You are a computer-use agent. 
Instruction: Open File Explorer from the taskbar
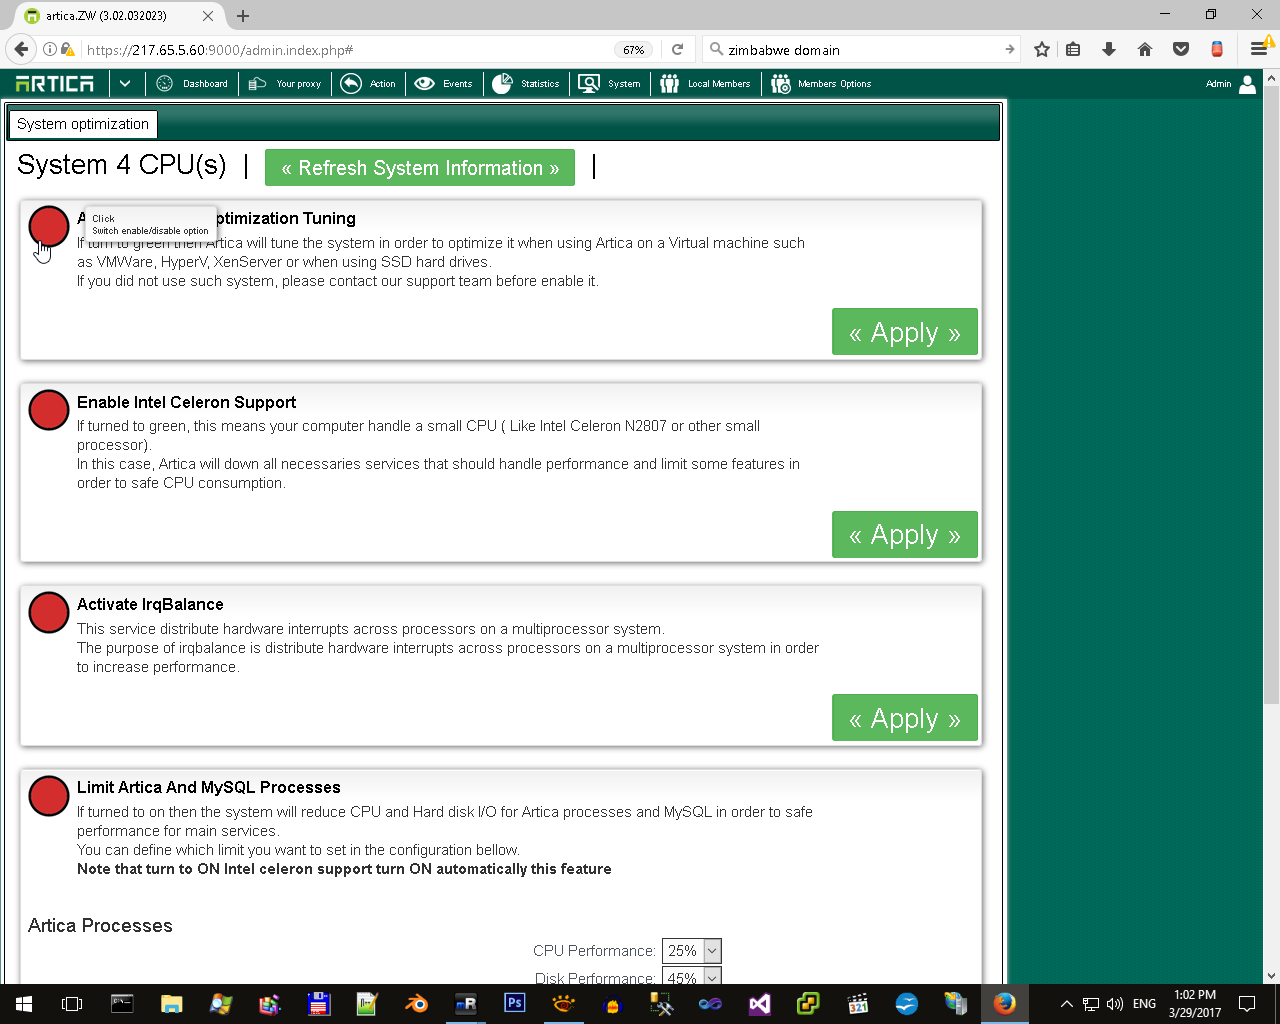[171, 1003]
